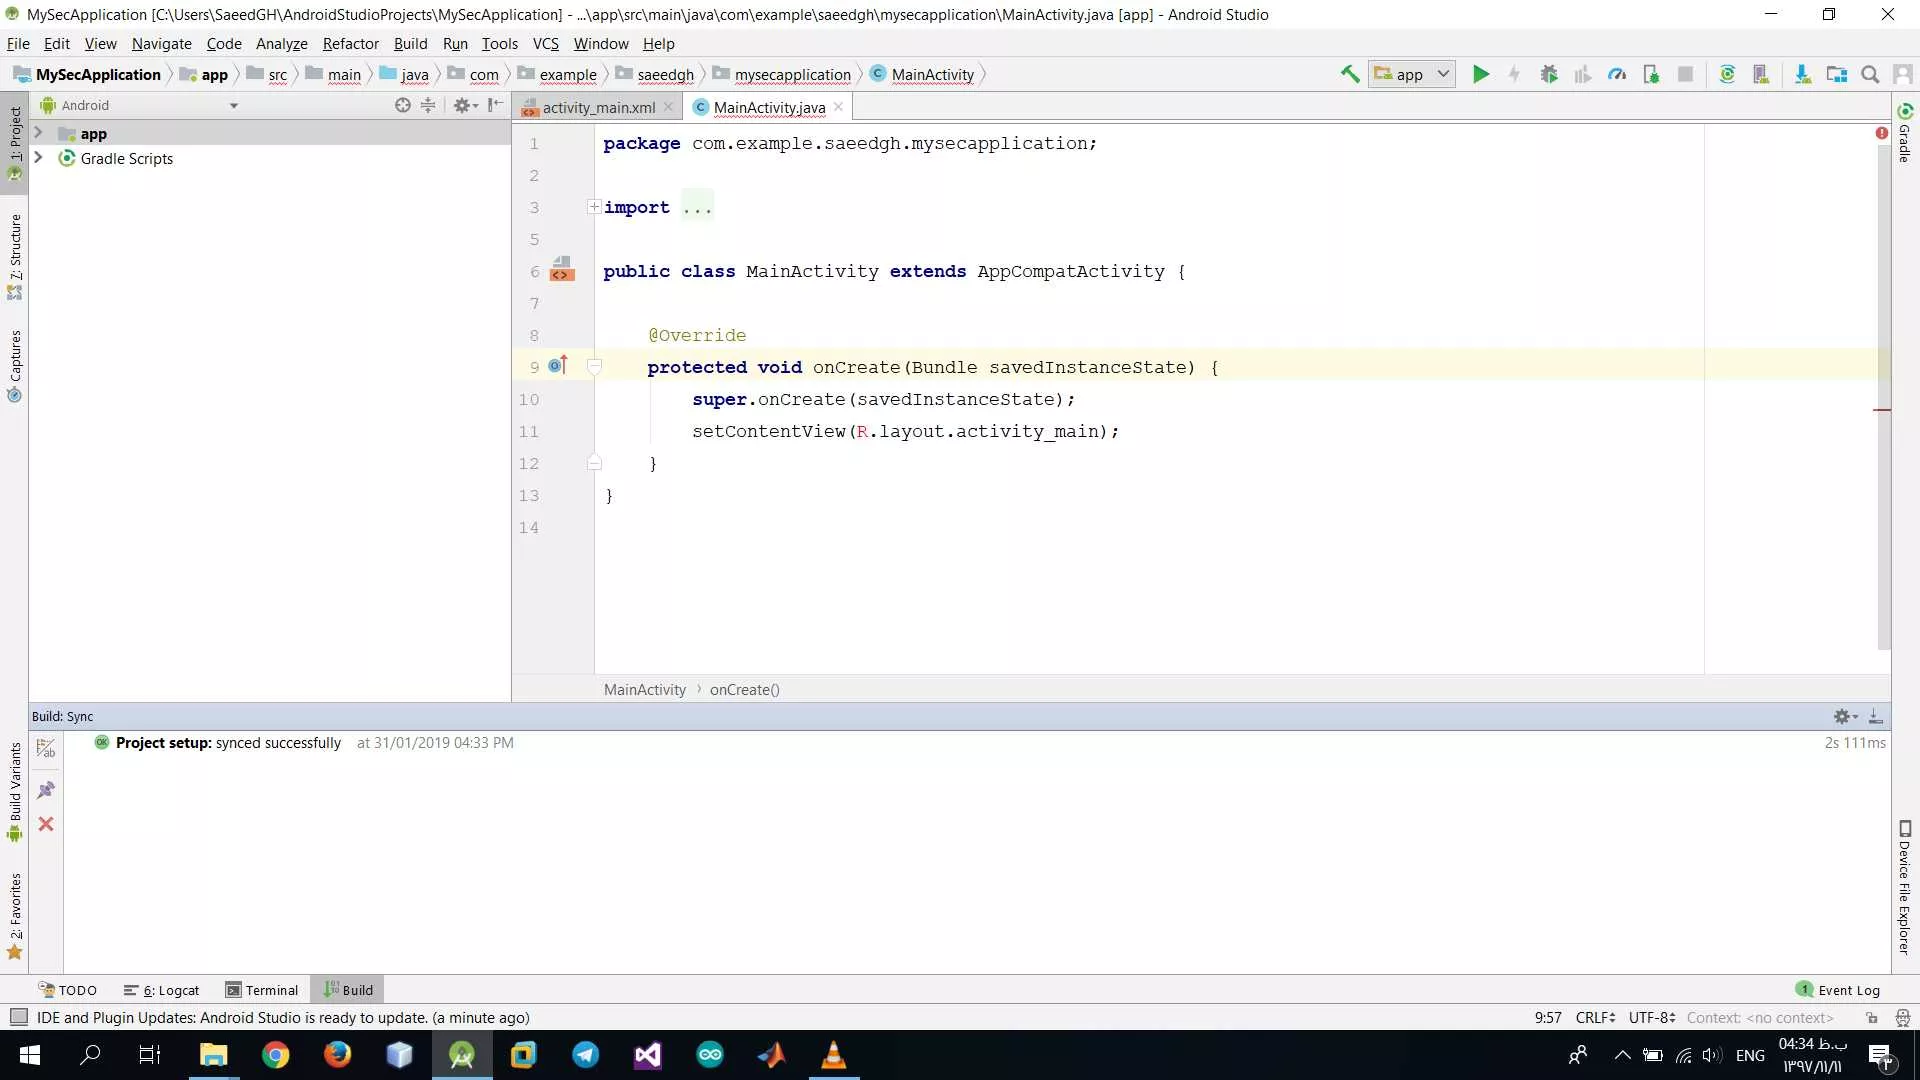
Task: Hide the Project panel with the hide icon
Action: 495,105
